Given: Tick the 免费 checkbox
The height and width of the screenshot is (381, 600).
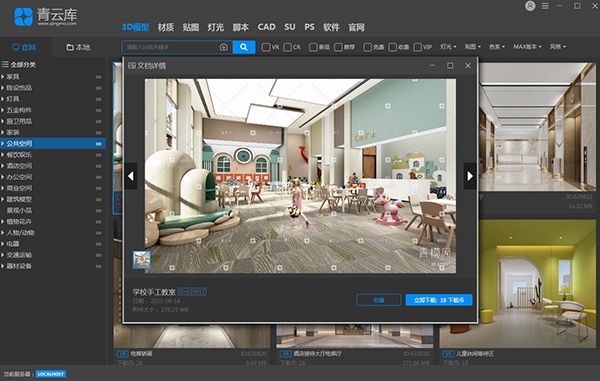Looking at the screenshot, I should [367, 47].
